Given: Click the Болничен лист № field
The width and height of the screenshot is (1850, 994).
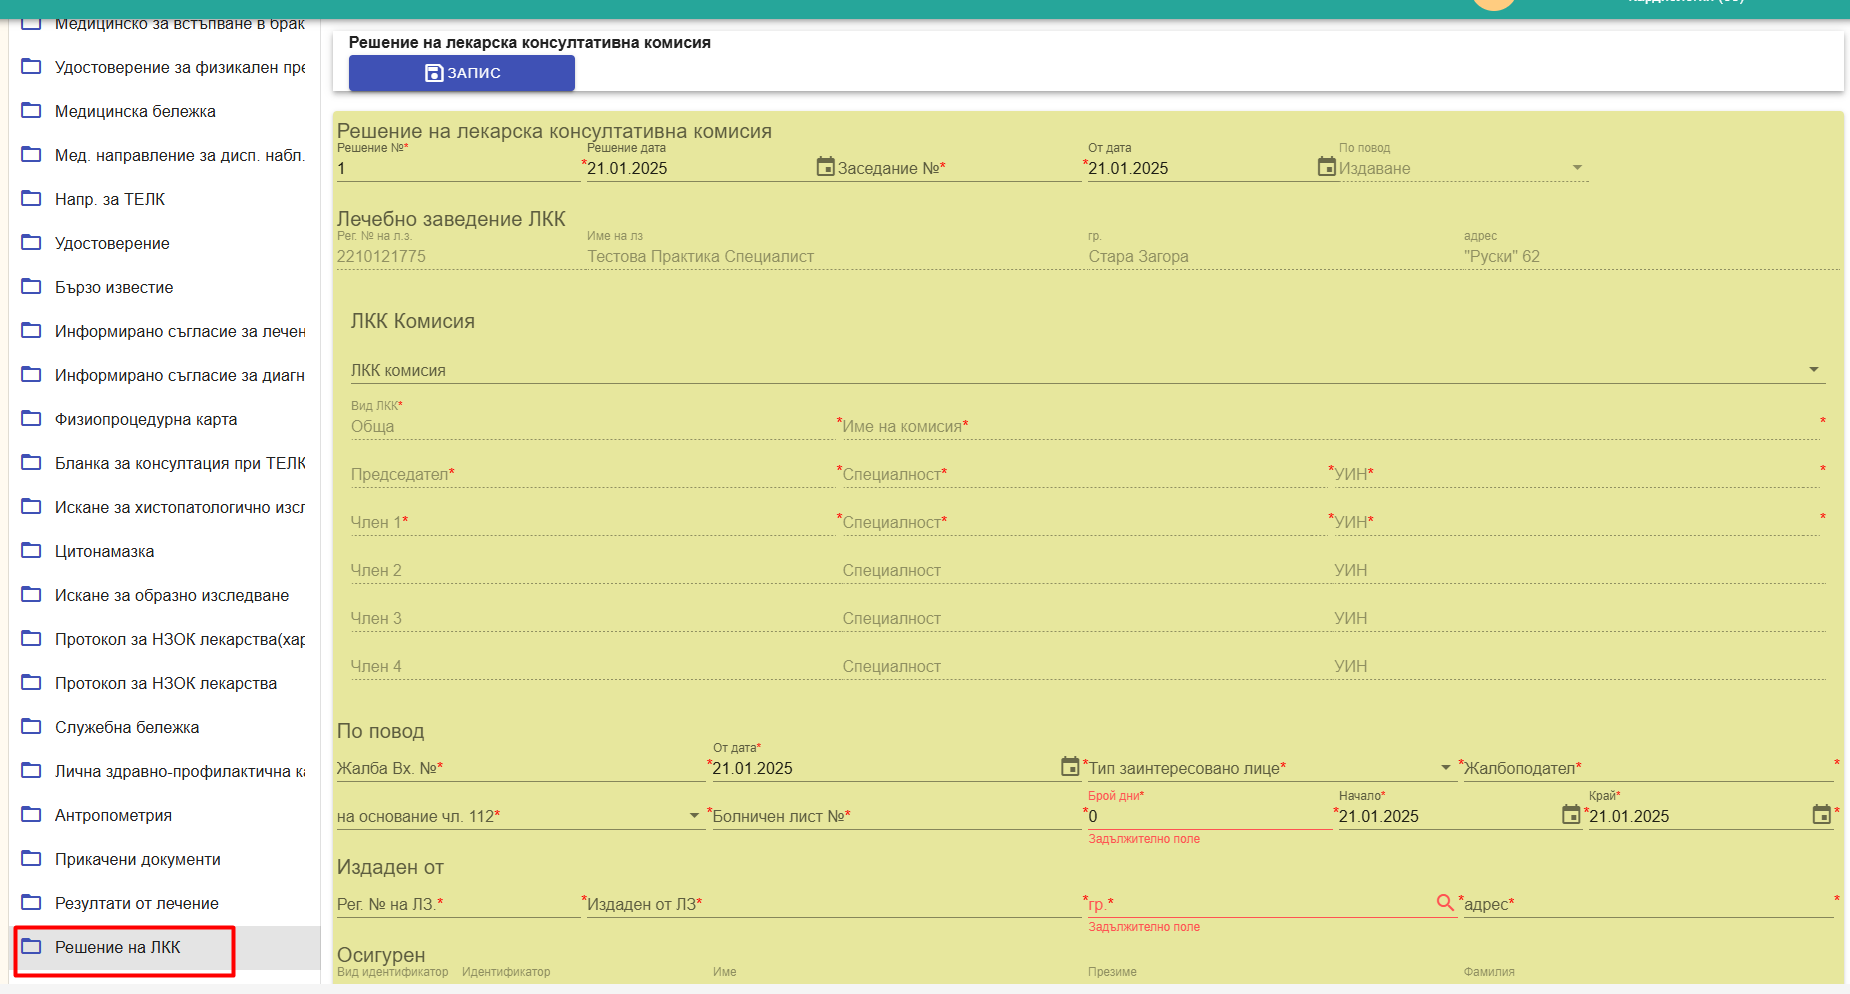Looking at the screenshot, I should point(896,816).
